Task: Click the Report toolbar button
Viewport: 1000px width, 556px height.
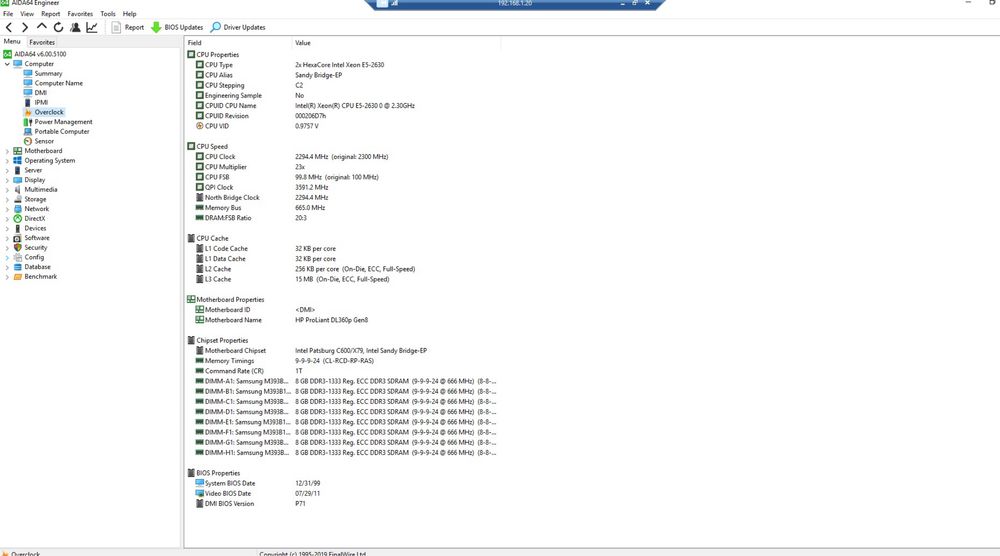Action: 128,27
